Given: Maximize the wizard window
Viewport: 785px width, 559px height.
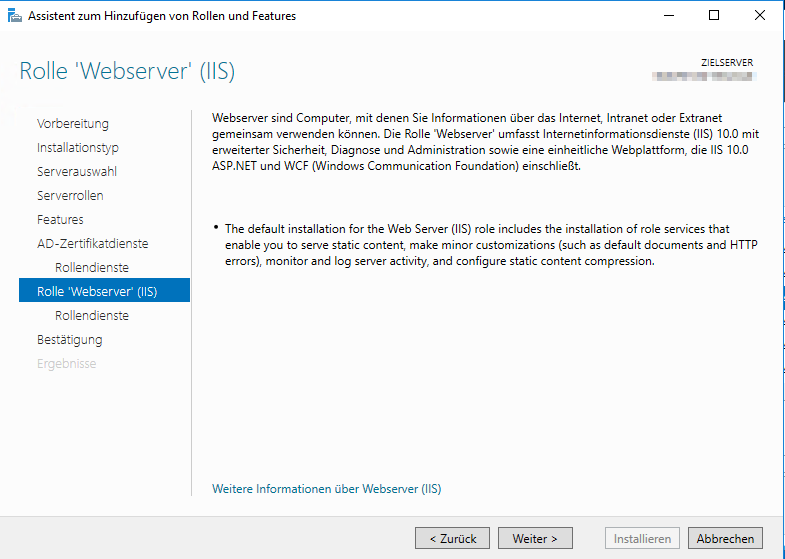Looking at the screenshot, I should tap(714, 16).
